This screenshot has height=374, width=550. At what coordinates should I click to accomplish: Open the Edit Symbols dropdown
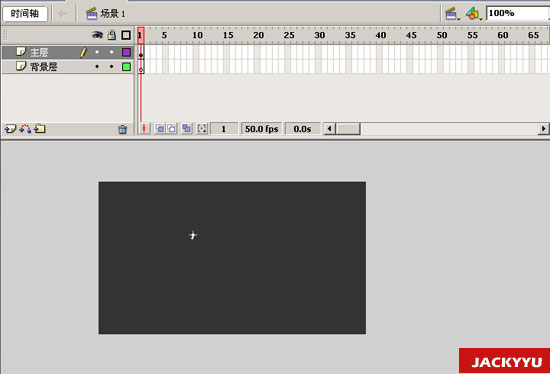(474, 14)
